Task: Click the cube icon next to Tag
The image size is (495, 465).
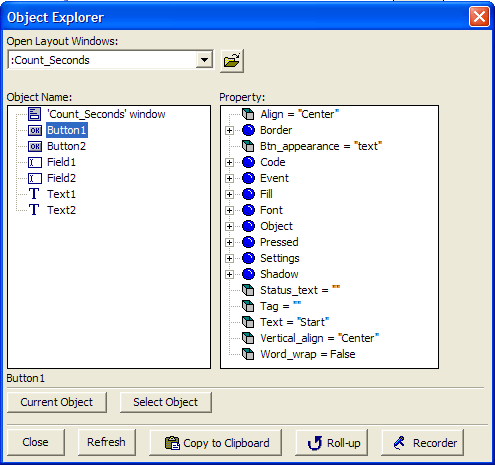Action: 248,306
